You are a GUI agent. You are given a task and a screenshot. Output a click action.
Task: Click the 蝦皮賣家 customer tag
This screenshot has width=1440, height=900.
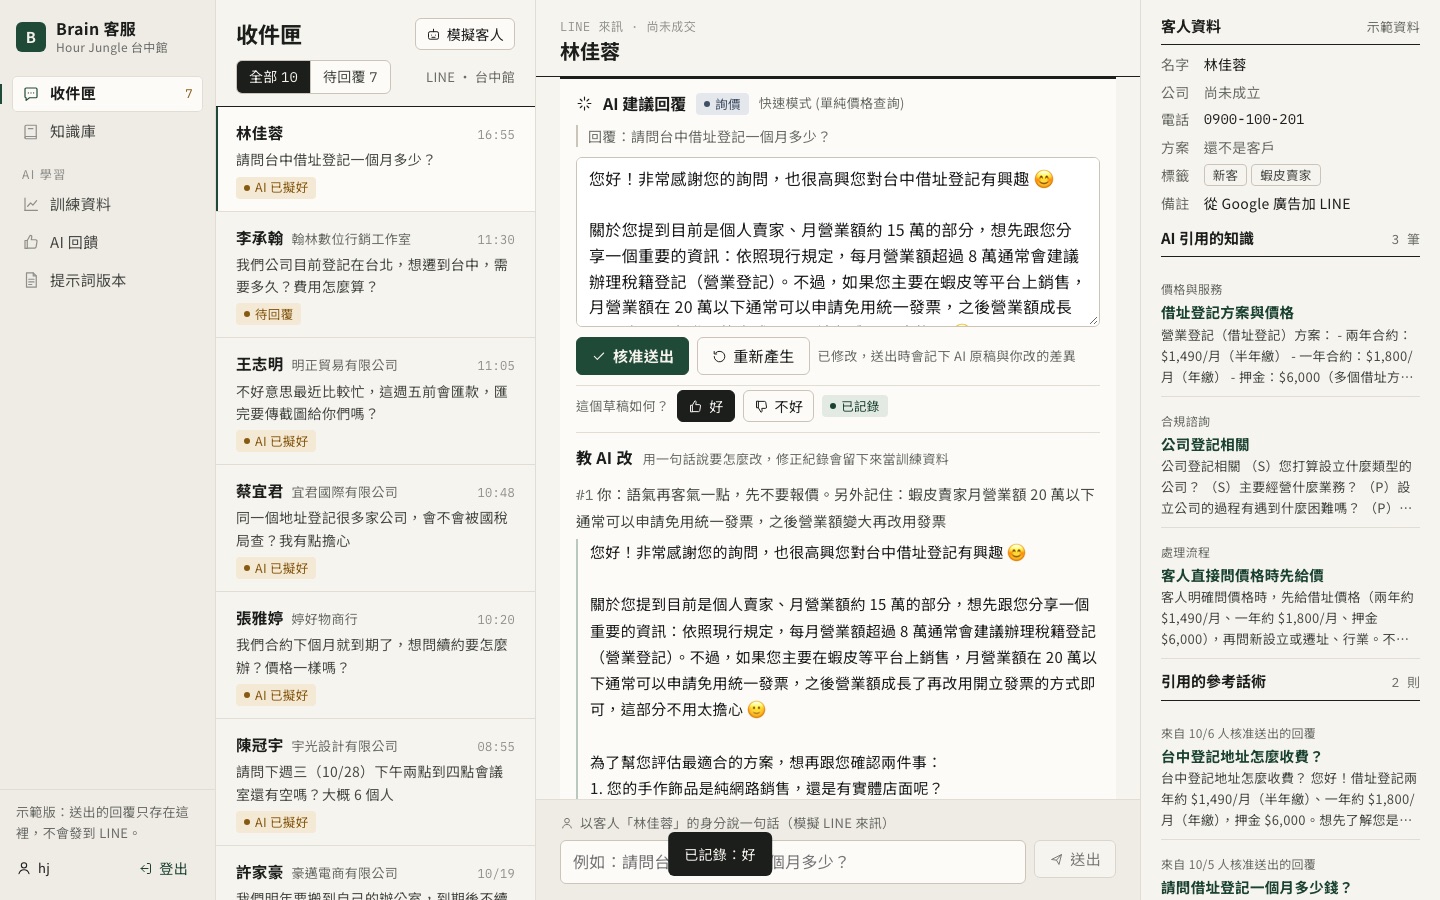click(1286, 175)
